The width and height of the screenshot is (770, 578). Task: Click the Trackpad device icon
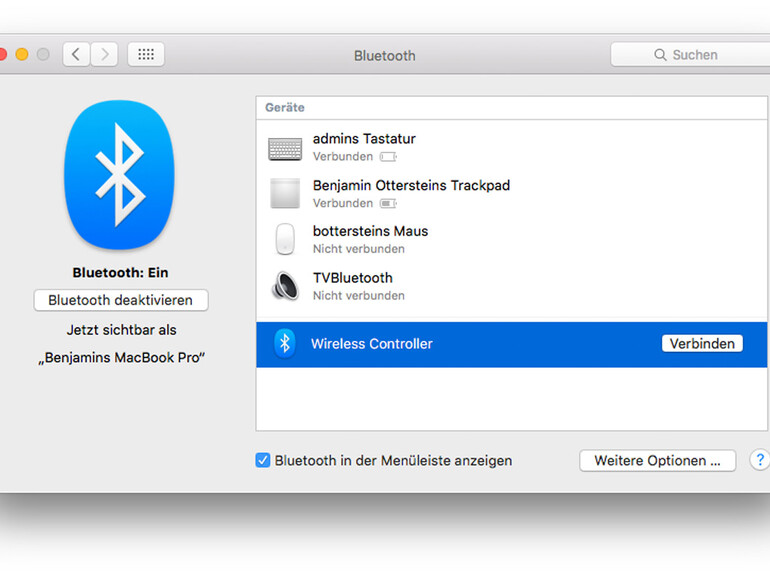(285, 193)
